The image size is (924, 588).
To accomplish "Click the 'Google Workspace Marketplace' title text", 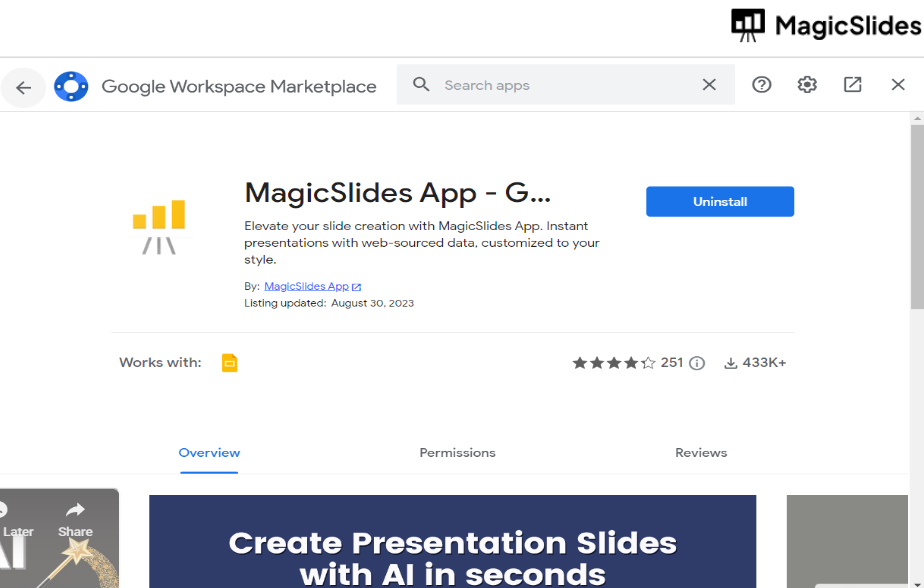I will [239, 87].
